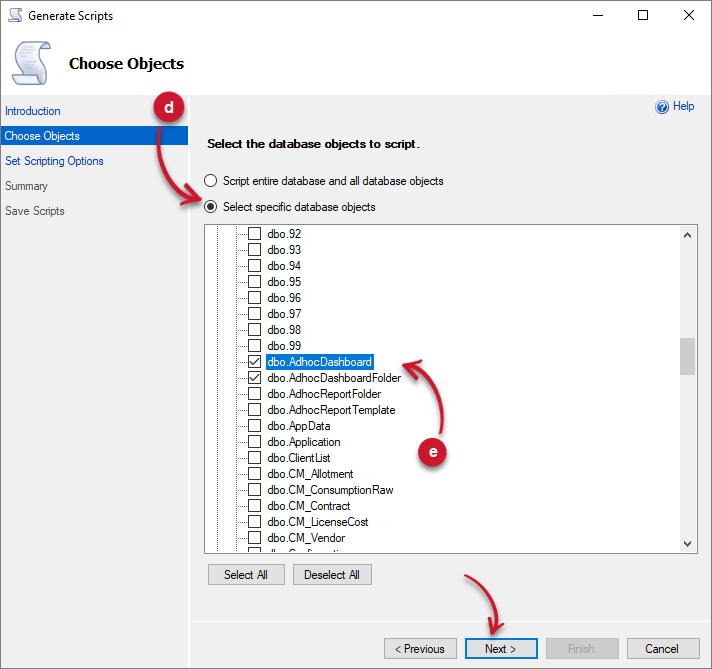
Task: Check the dbo.CM_Allotment checkbox
Action: (x=254, y=474)
